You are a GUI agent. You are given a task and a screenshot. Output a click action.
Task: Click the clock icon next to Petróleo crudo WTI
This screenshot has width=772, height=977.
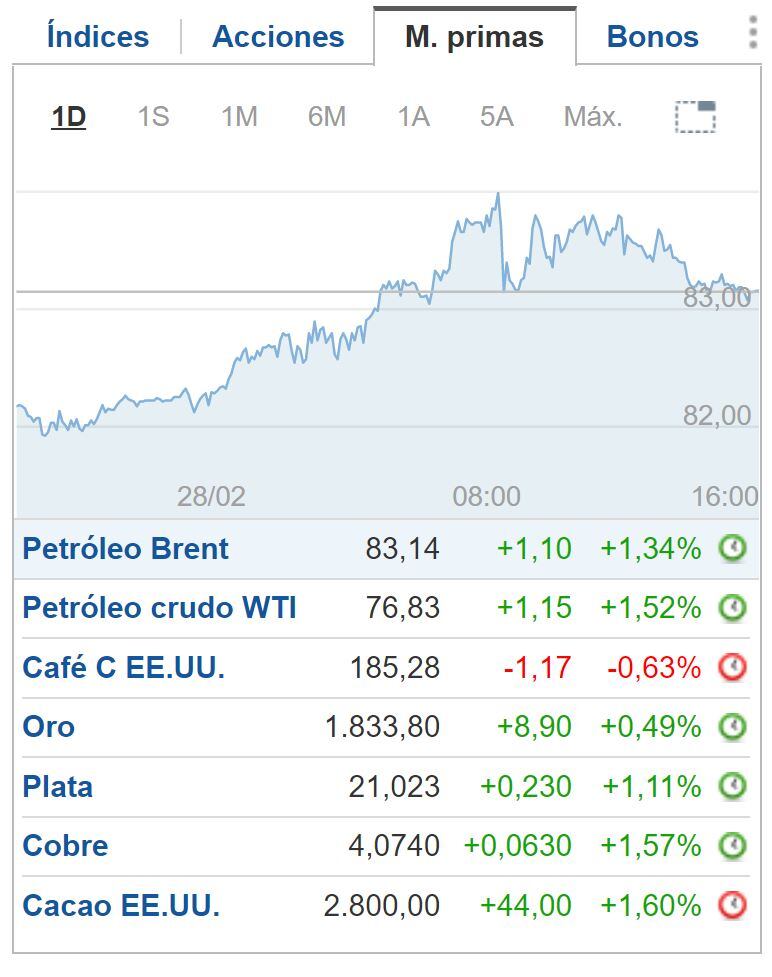tap(731, 608)
